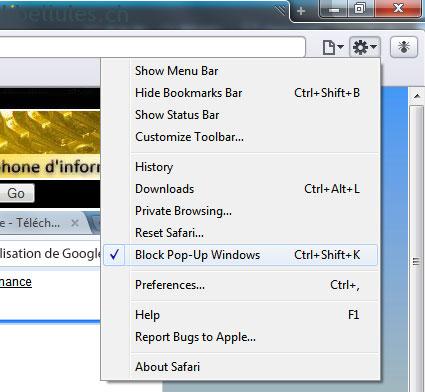The width and height of the screenshot is (425, 392).
Task: Click the address bar field
Action: point(152,47)
